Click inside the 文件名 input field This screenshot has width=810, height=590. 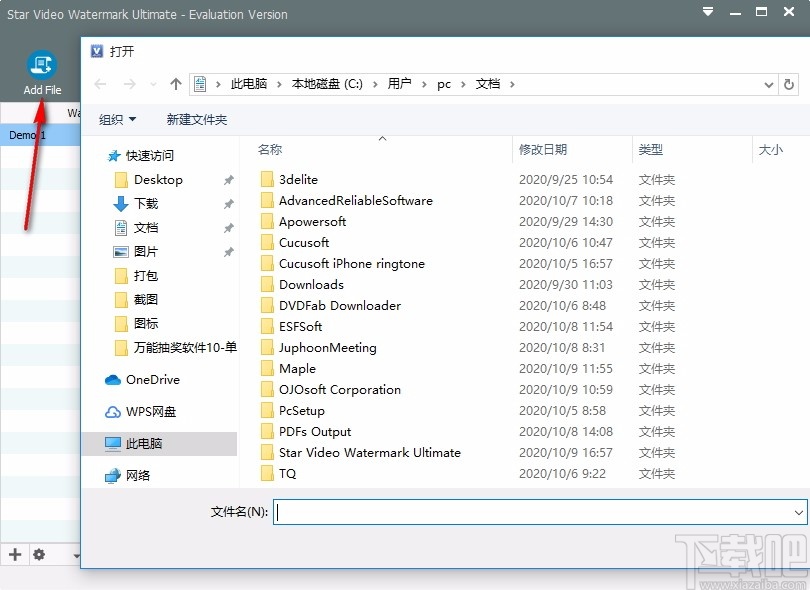click(x=530, y=511)
